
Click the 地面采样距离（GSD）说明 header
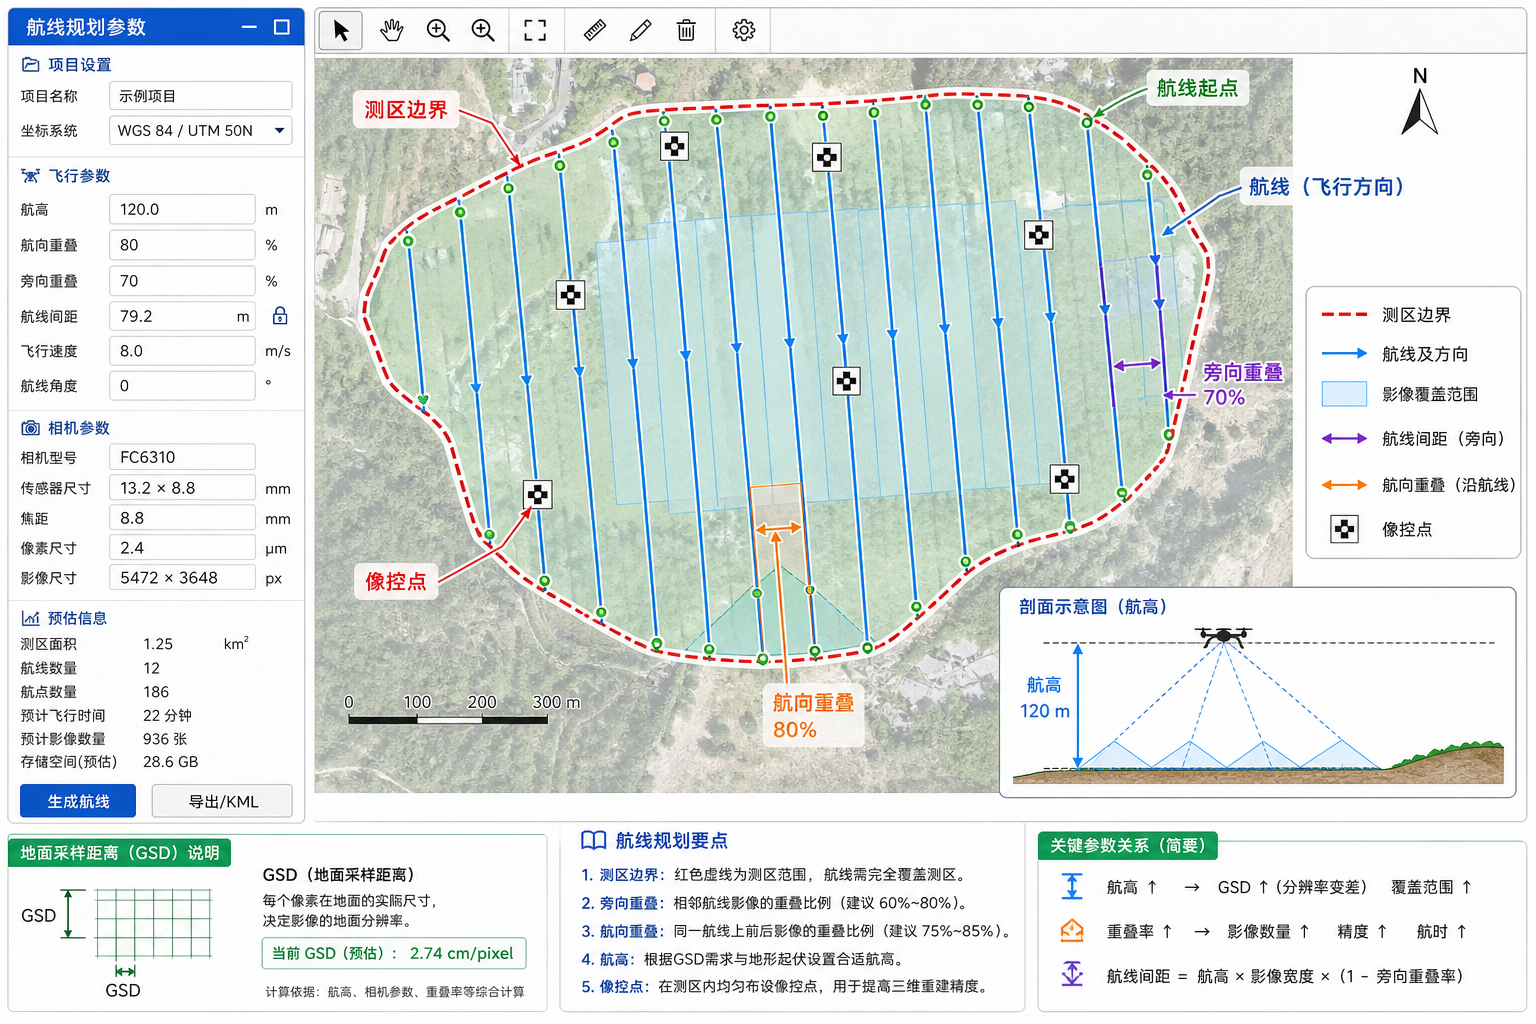[120, 853]
